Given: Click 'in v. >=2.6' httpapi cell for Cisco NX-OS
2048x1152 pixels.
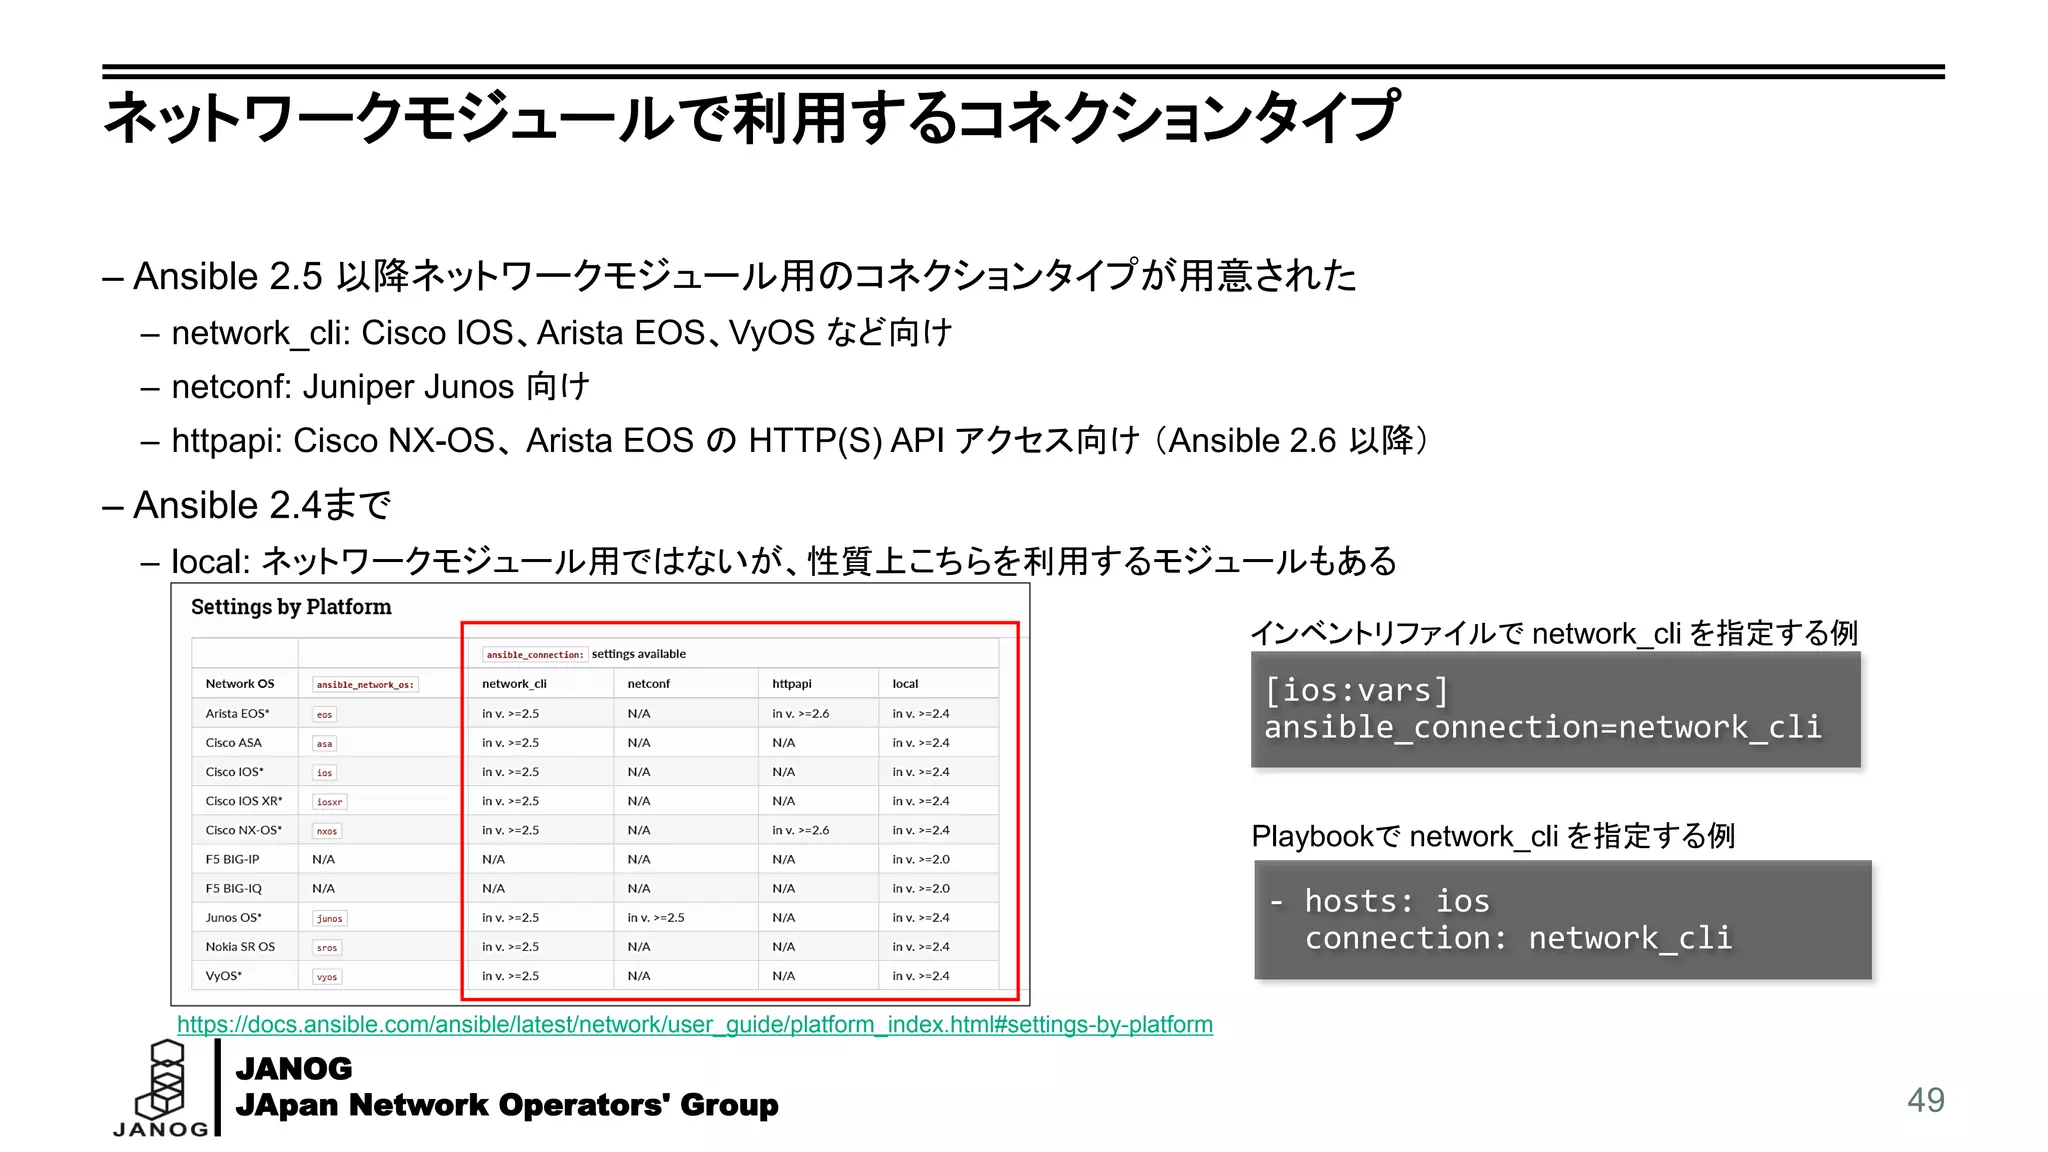Looking at the screenshot, I should [800, 830].
